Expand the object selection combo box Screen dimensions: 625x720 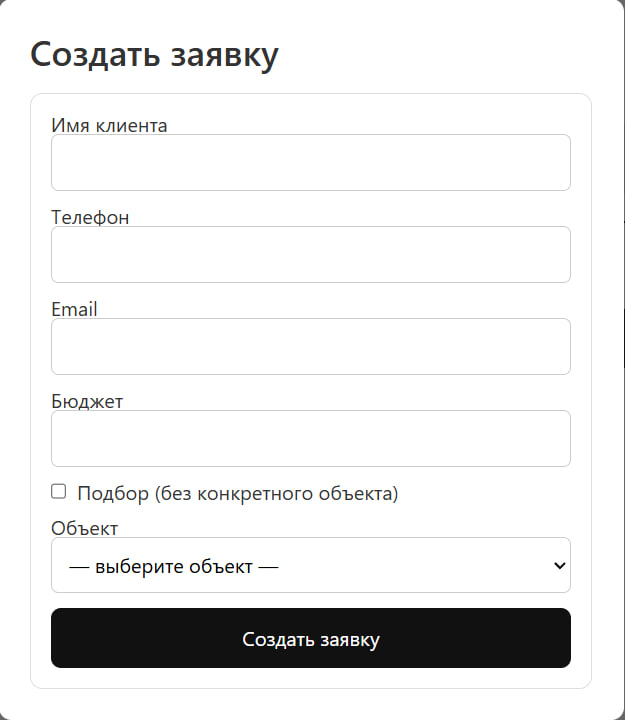[x=310, y=566]
